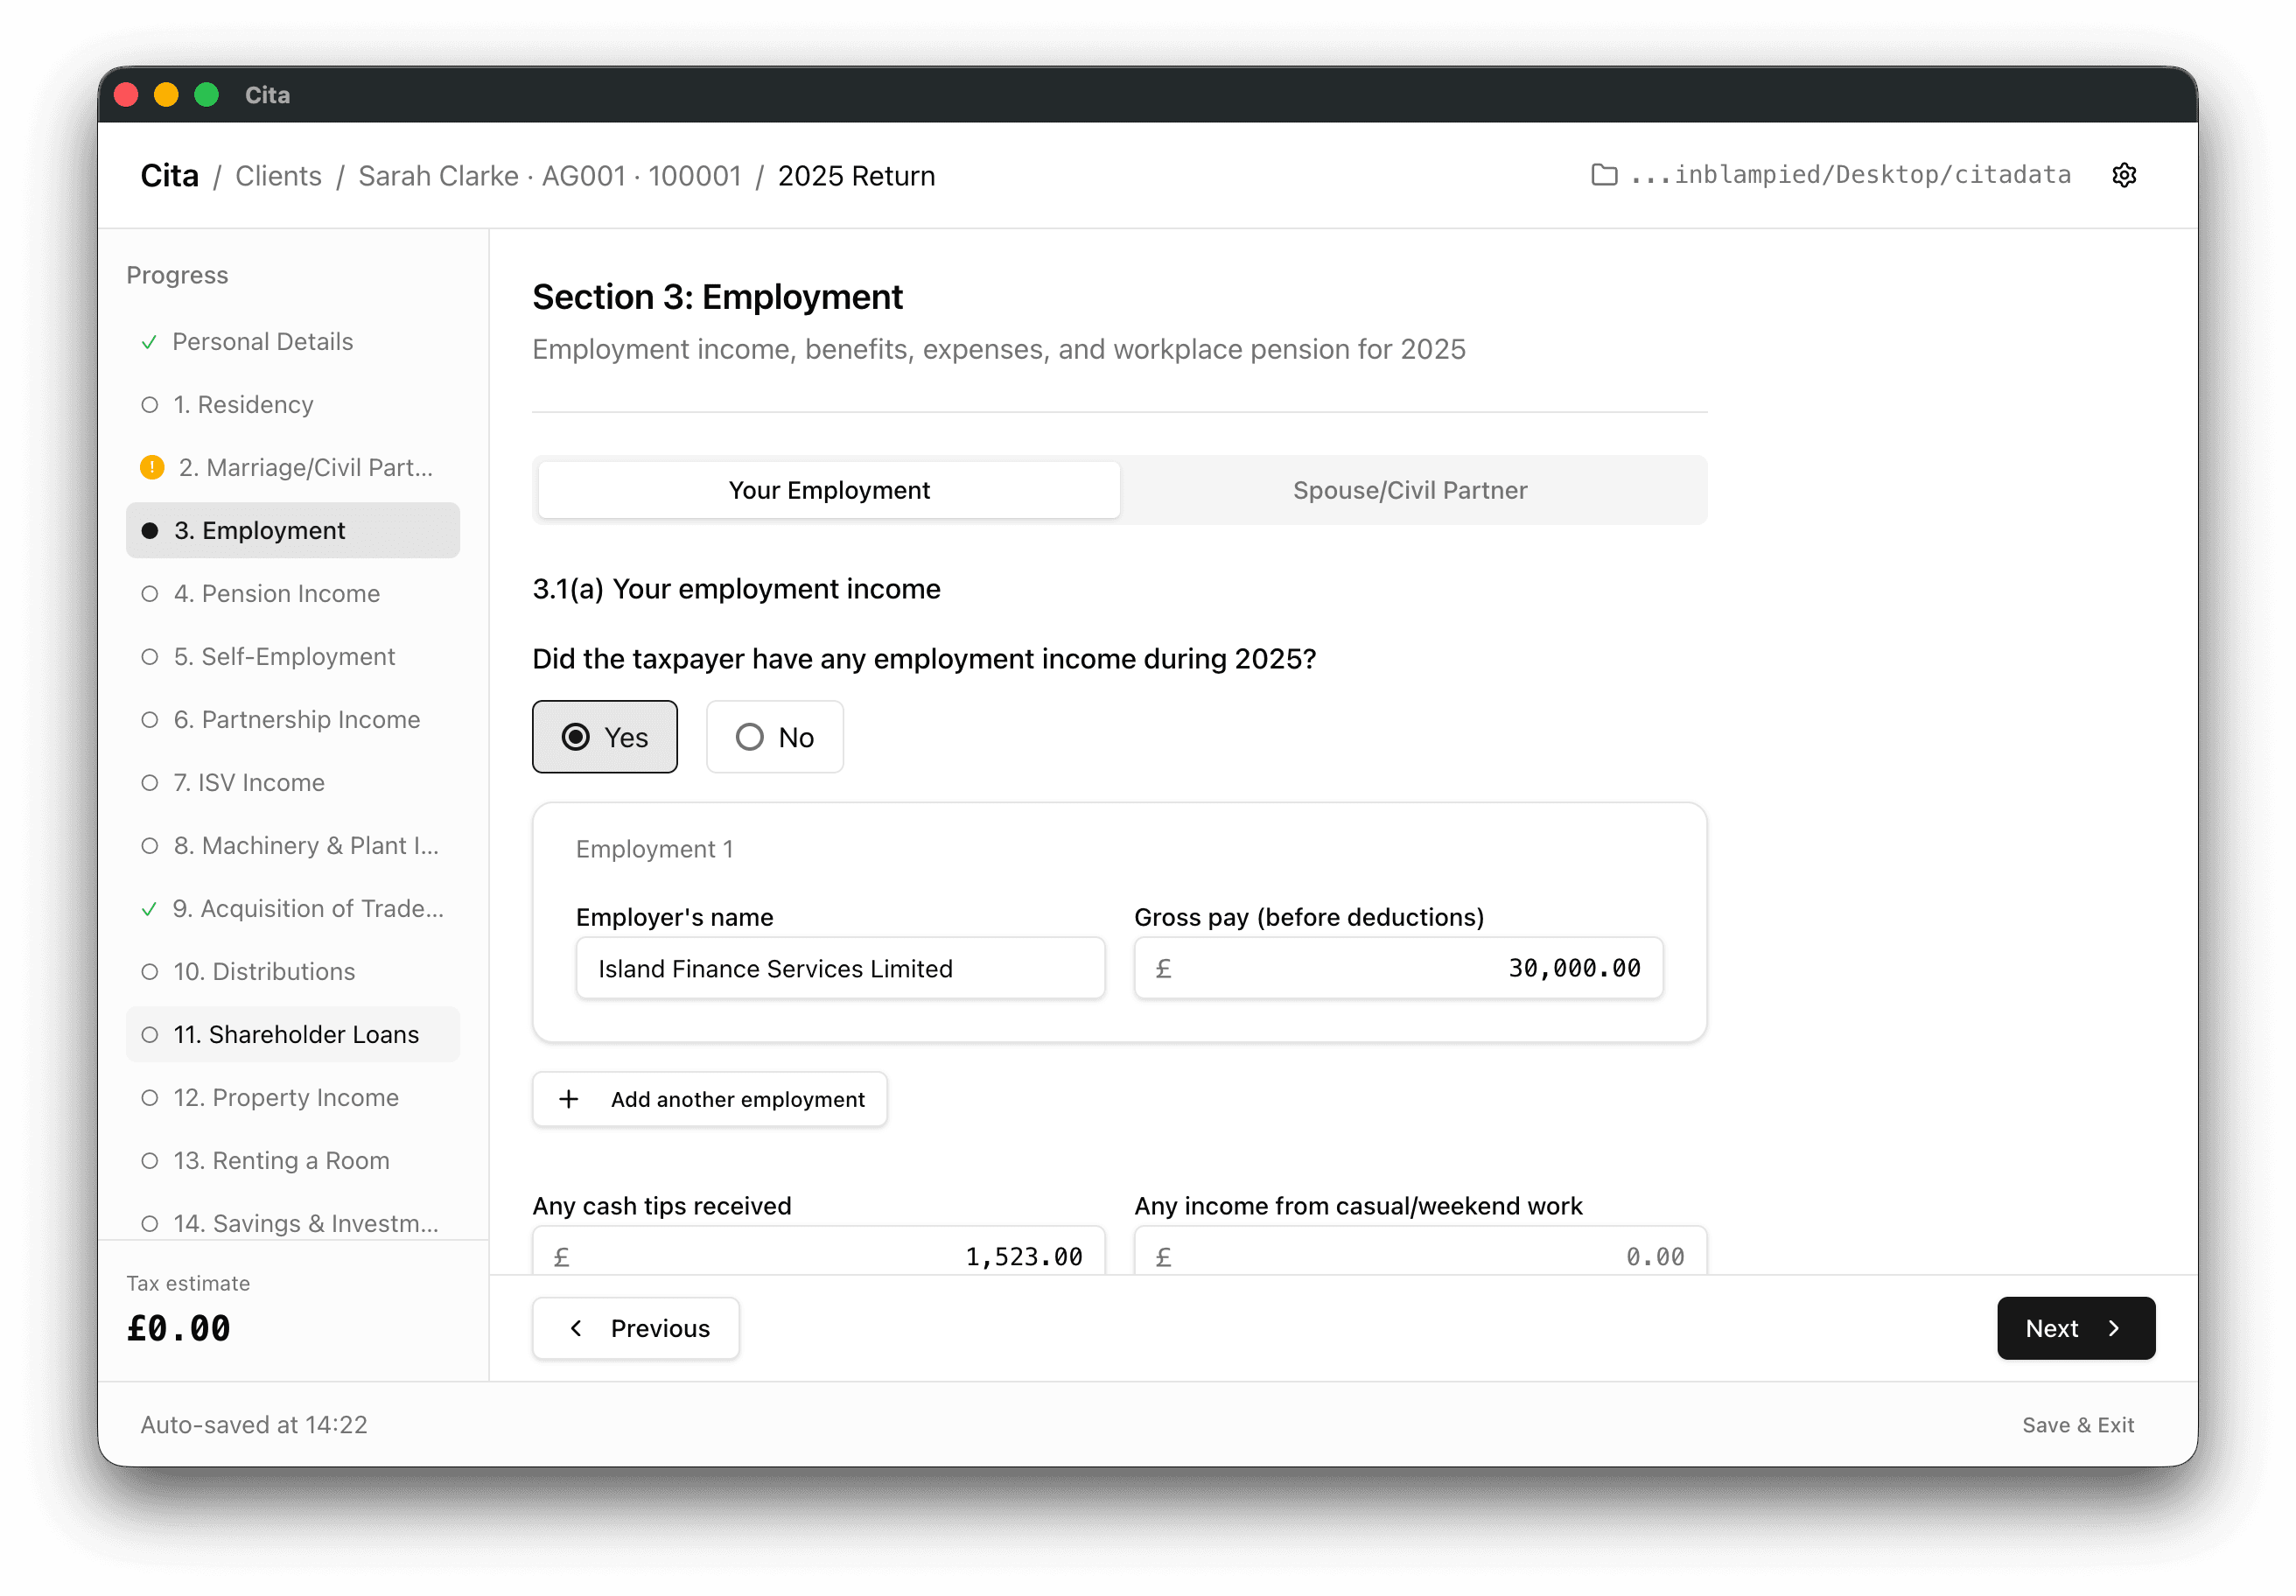Viewport: 2296px width, 1596px height.
Task: Open 6. Partnership Income section
Action: click(x=293, y=720)
